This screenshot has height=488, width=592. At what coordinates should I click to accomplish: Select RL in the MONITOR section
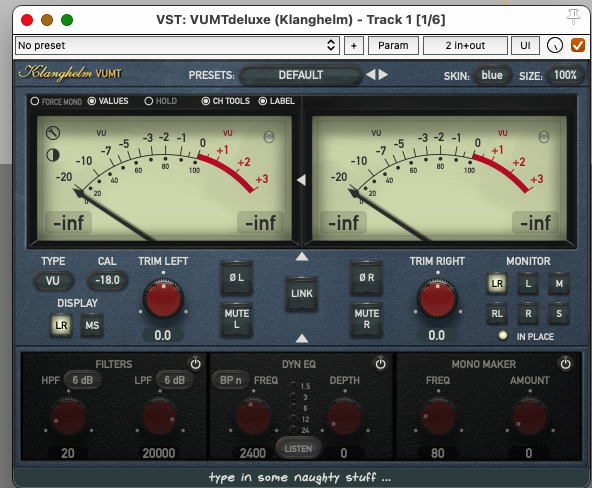[497, 314]
